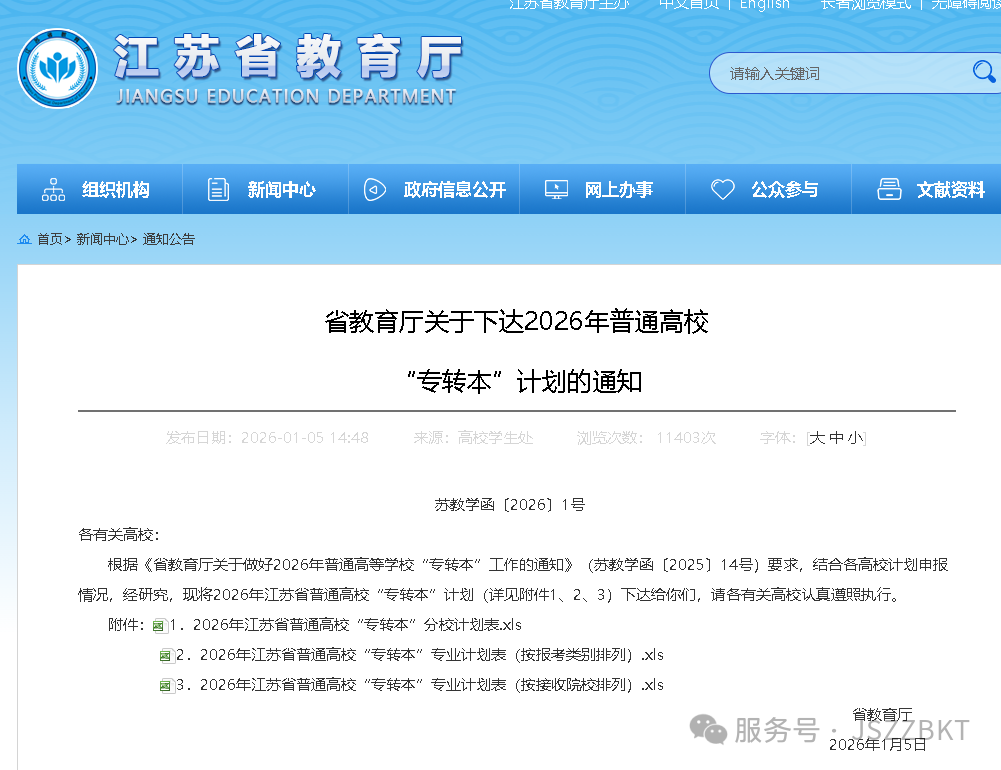Select 中文首页 in the top menu bar
1001x770 pixels.
point(688,5)
